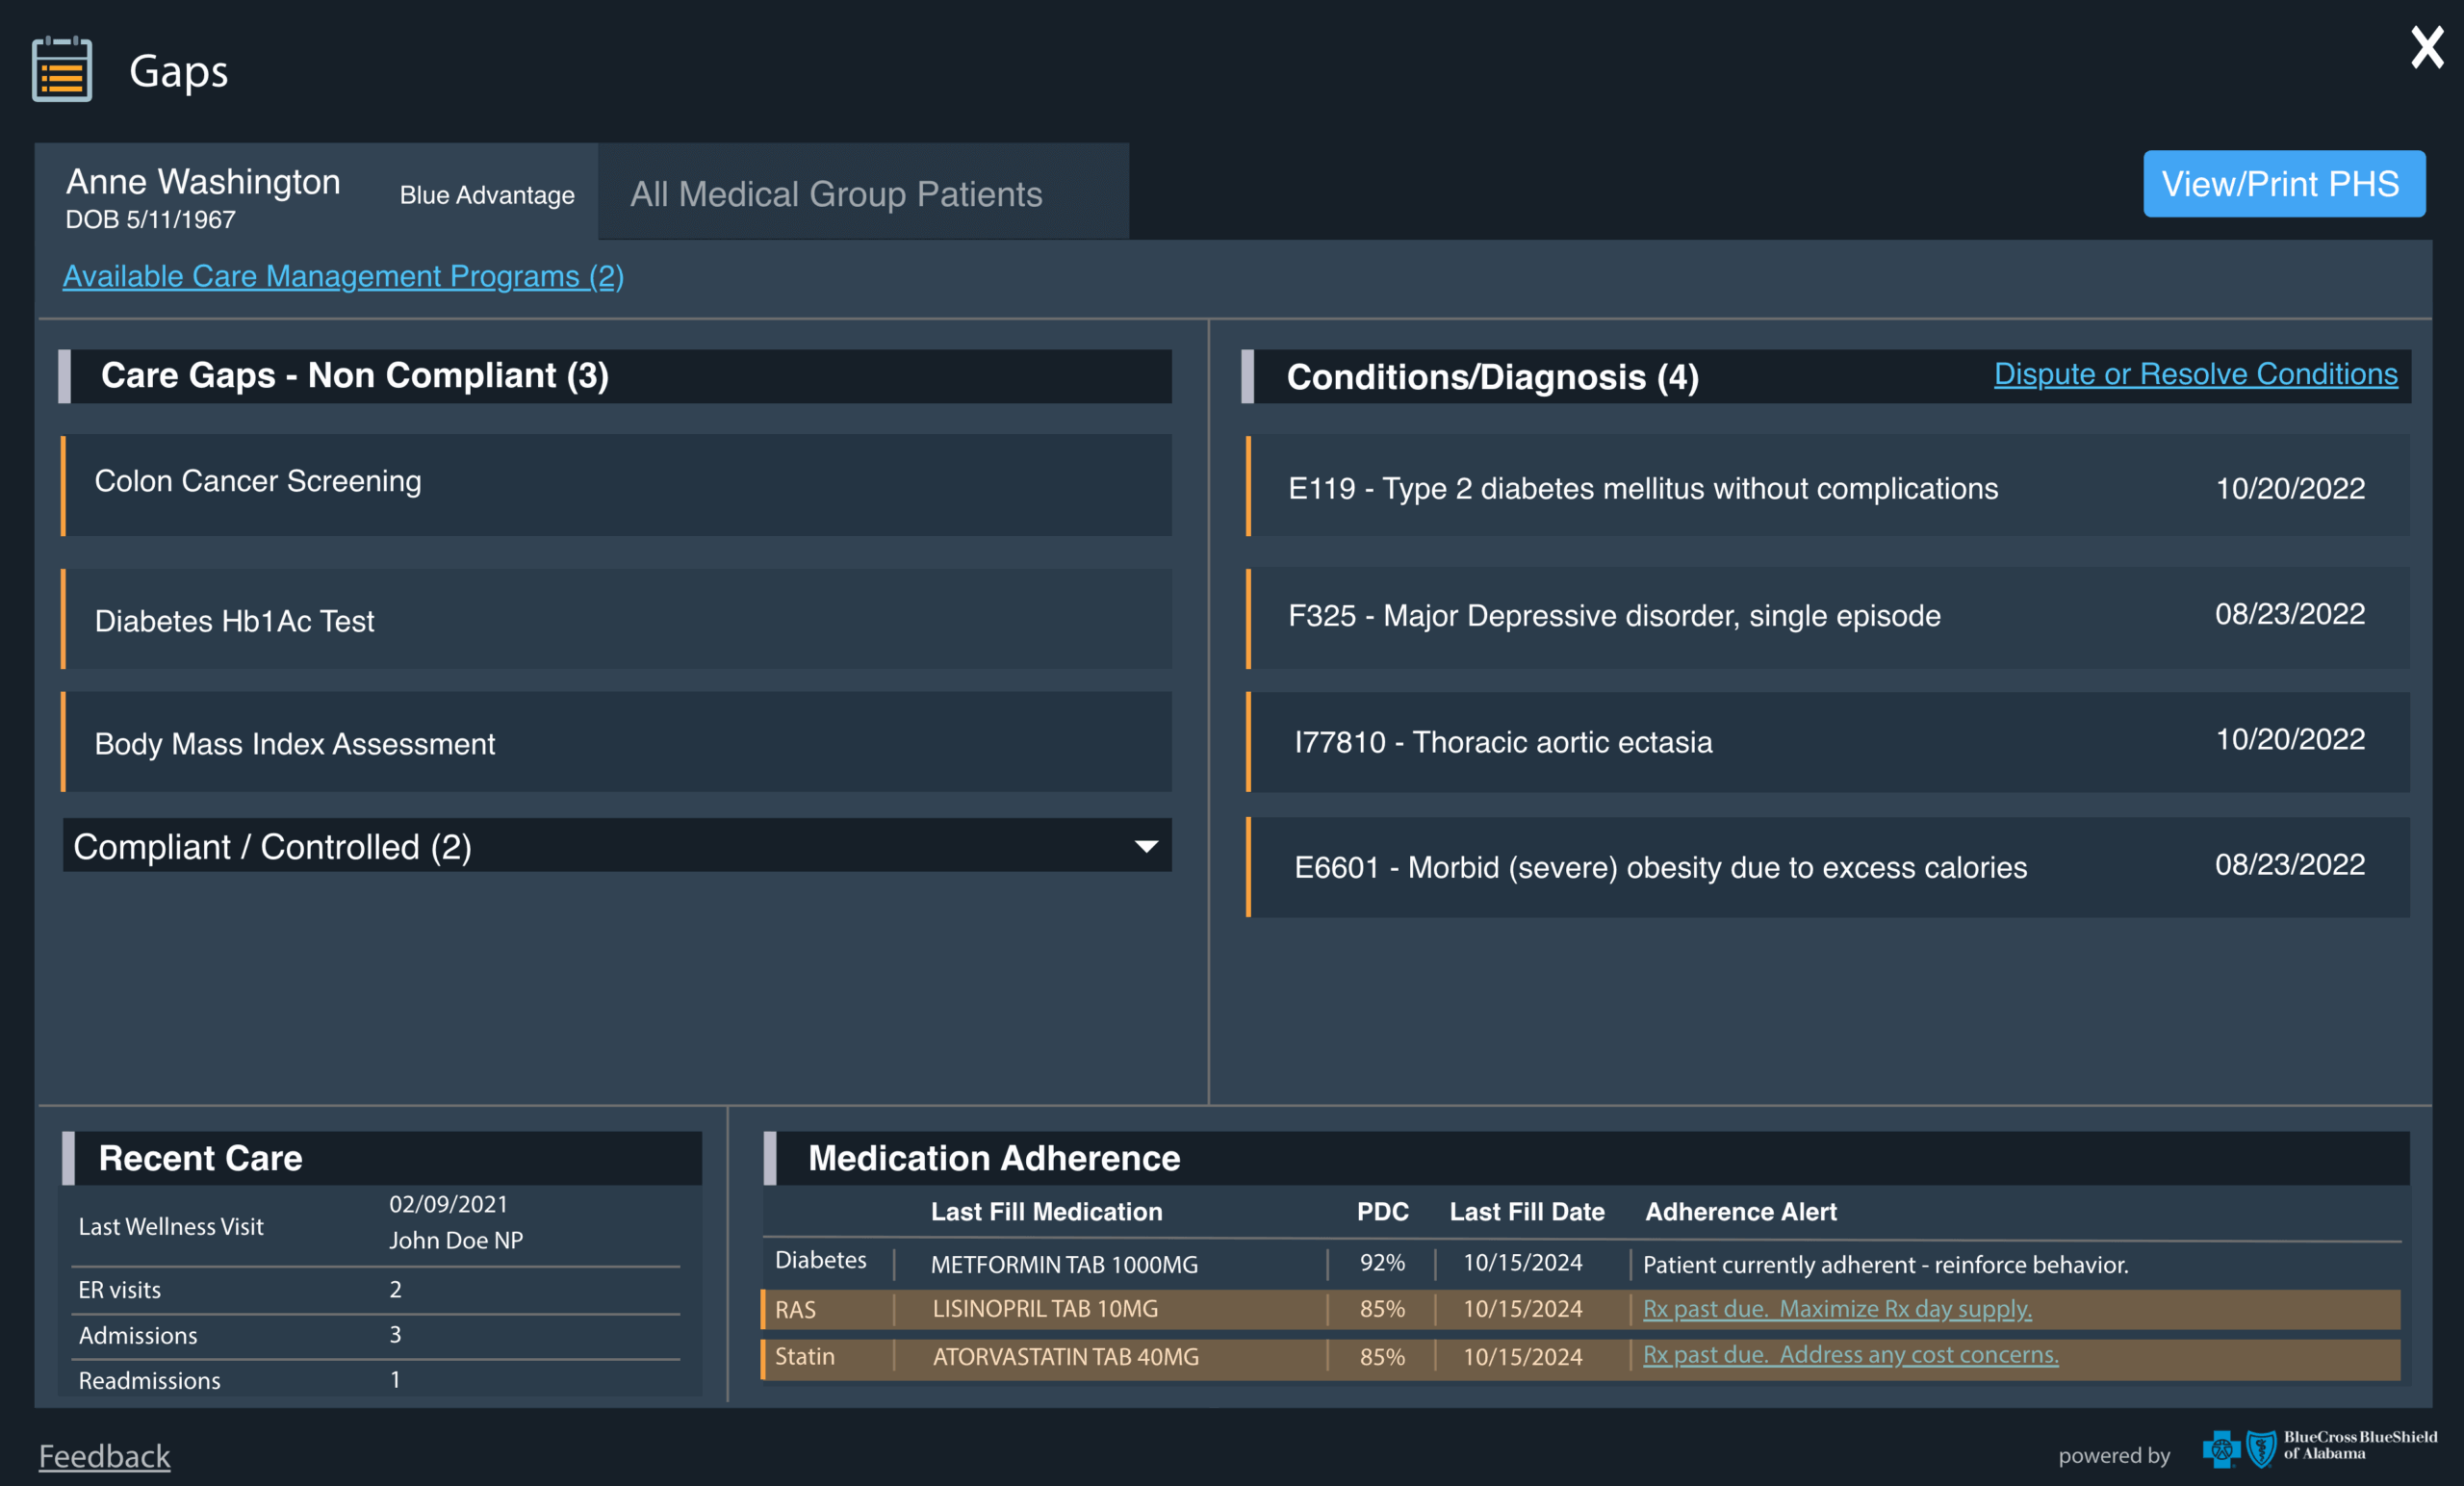Open Dispute or Resolve Conditions link

click(x=2195, y=374)
